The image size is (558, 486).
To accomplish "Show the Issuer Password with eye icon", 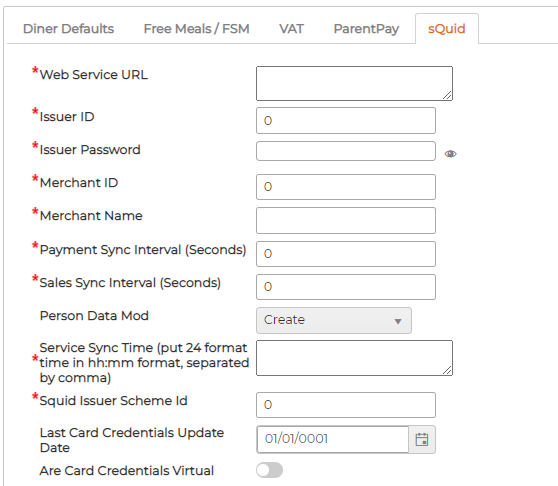I will (450, 154).
